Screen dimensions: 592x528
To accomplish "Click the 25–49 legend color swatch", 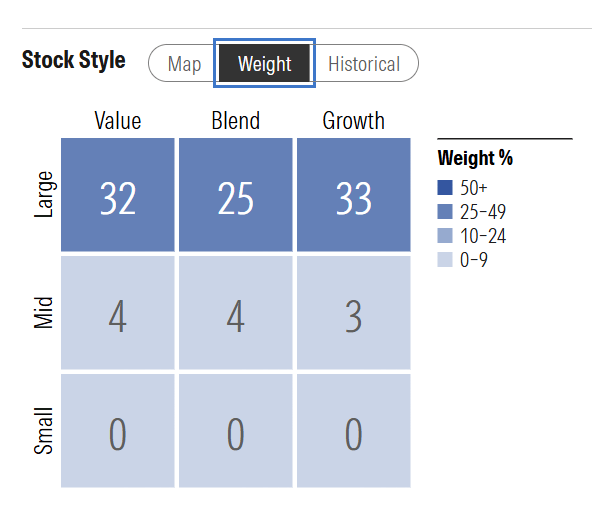I will click(445, 212).
